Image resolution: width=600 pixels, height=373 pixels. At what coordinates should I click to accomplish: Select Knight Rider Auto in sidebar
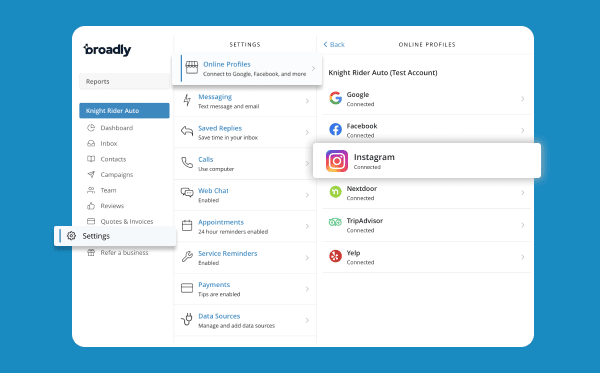(x=124, y=111)
